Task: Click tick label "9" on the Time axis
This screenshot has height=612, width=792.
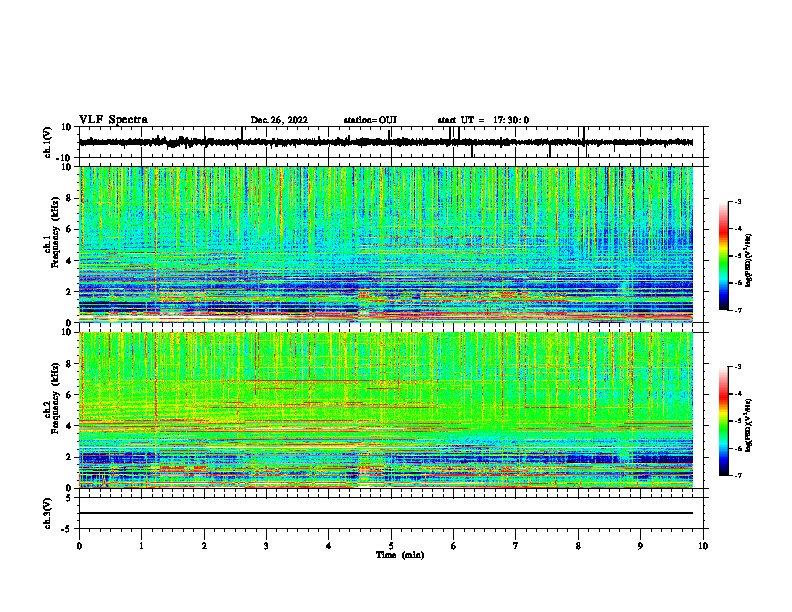Action: click(640, 546)
